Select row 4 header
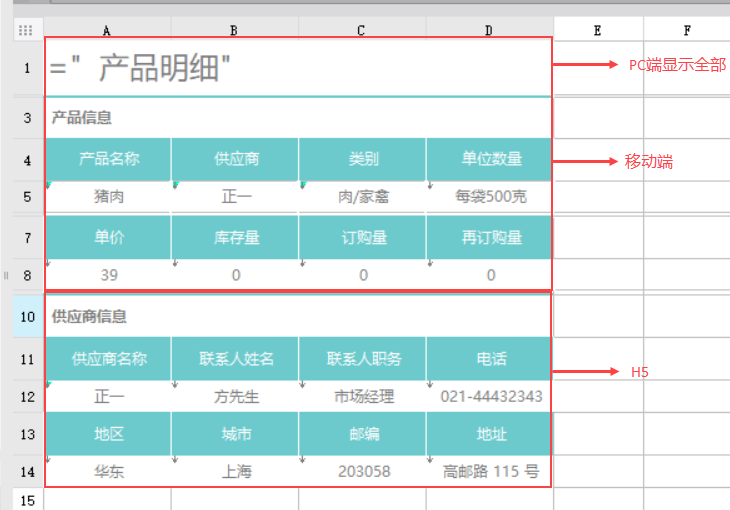The height and width of the screenshot is (510, 730). pos(27,160)
